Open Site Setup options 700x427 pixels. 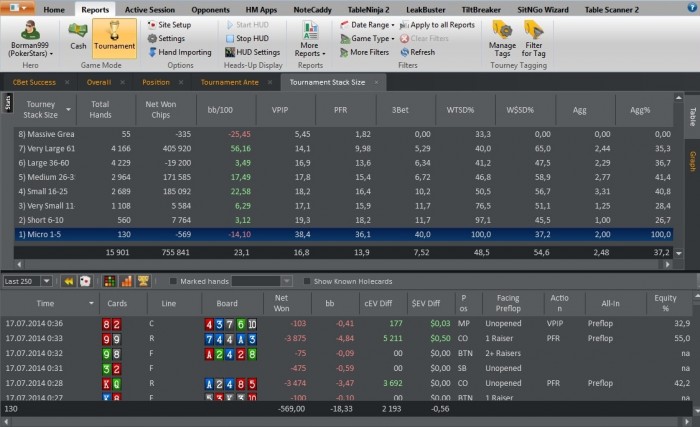click(169, 25)
